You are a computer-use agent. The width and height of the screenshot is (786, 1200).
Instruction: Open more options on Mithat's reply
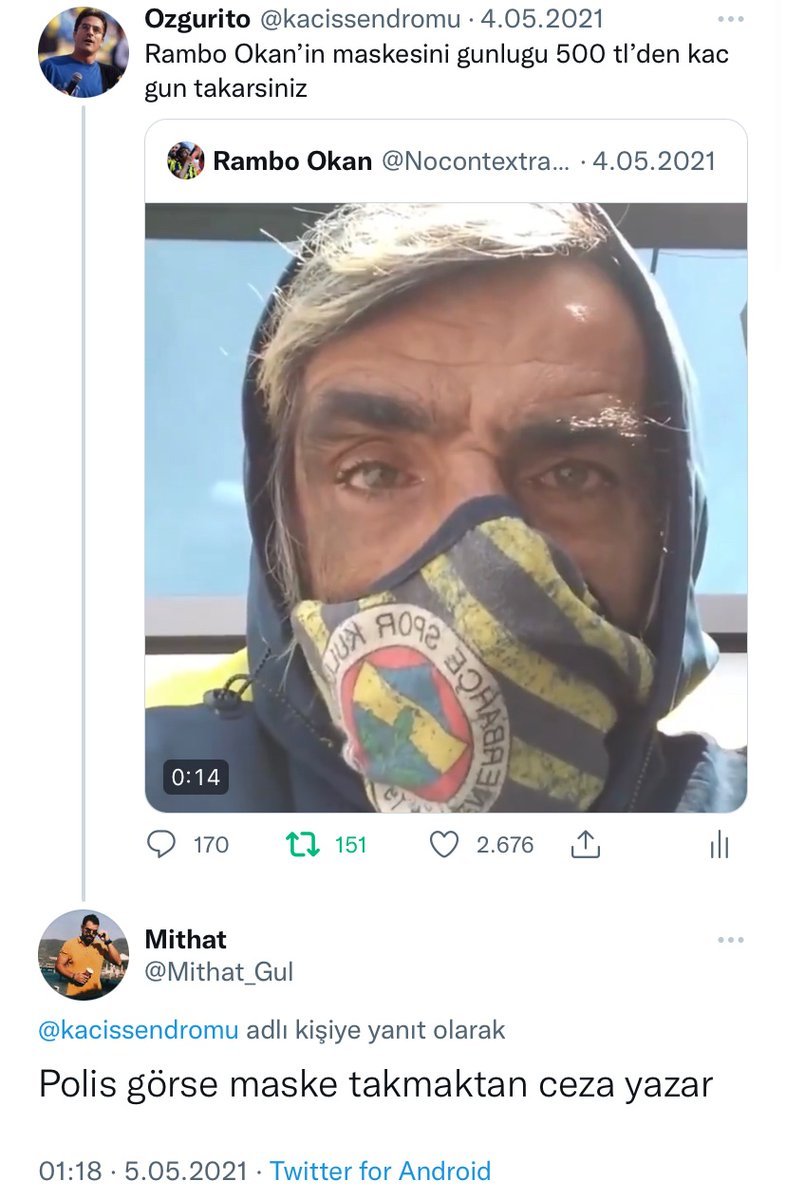(x=731, y=940)
